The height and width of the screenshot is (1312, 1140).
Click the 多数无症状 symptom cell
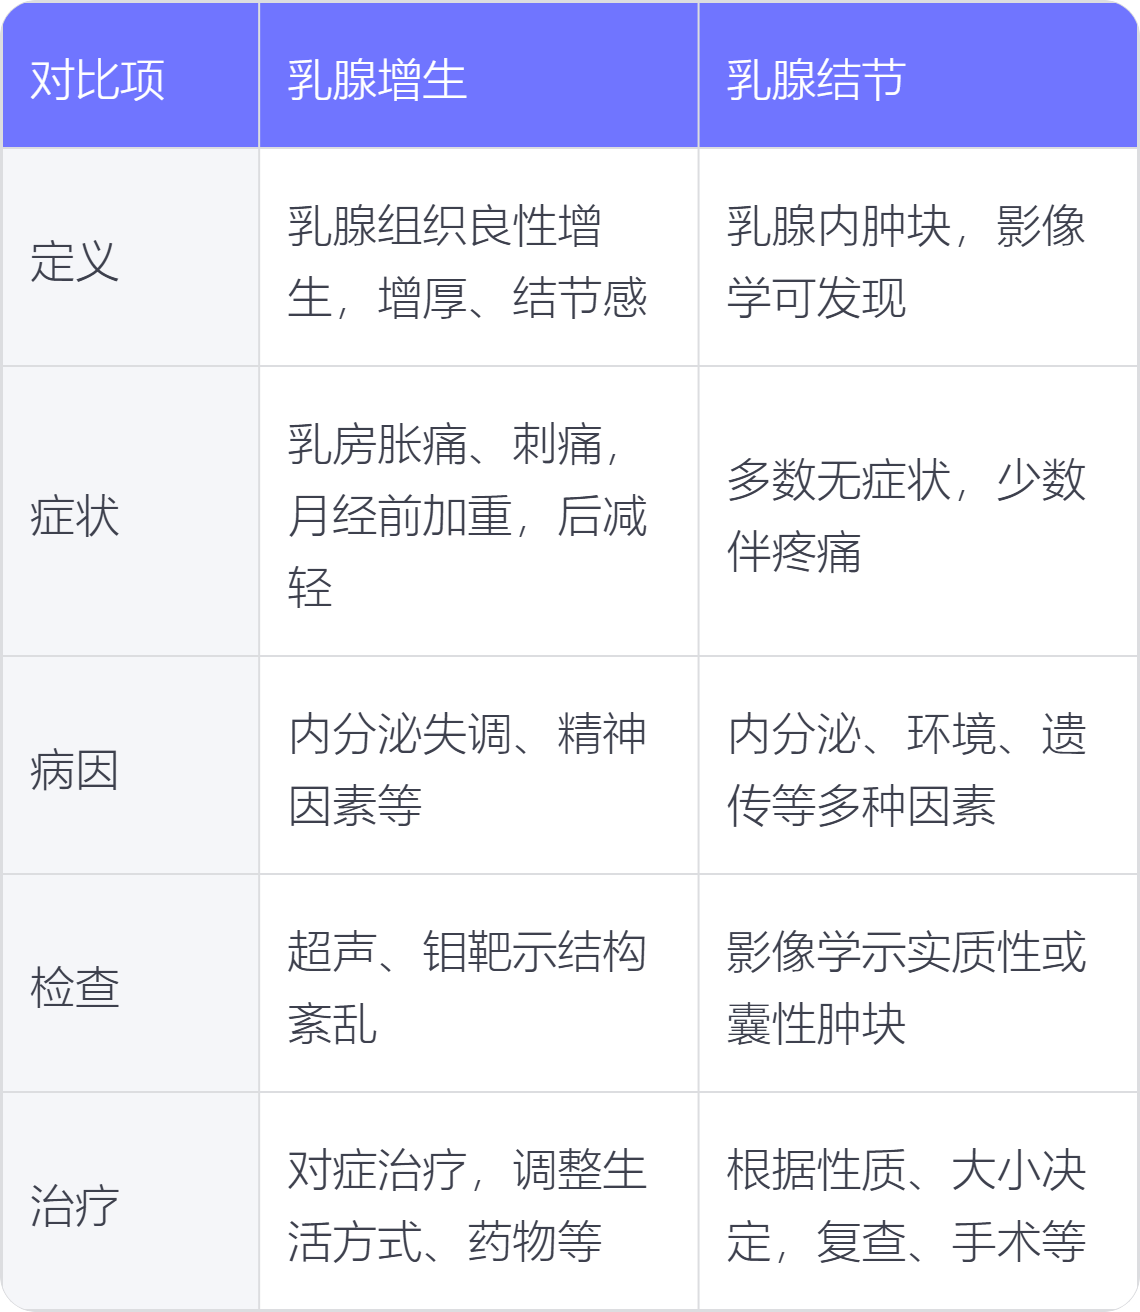click(905, 516)
